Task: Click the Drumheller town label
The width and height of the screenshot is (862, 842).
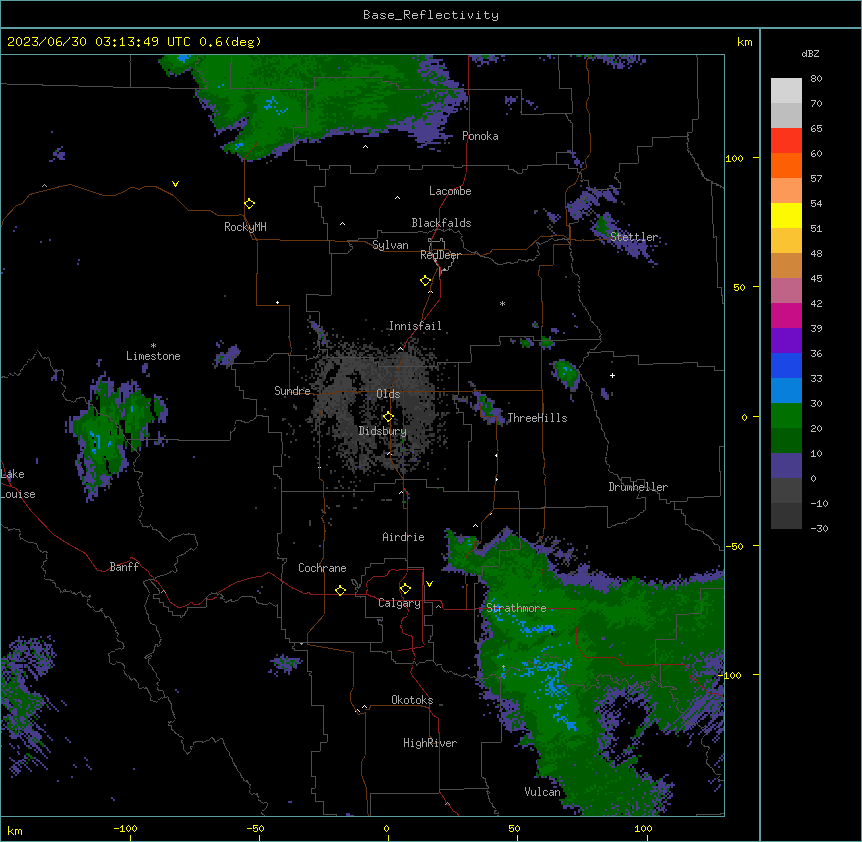Action: click(x=638, y=487)
